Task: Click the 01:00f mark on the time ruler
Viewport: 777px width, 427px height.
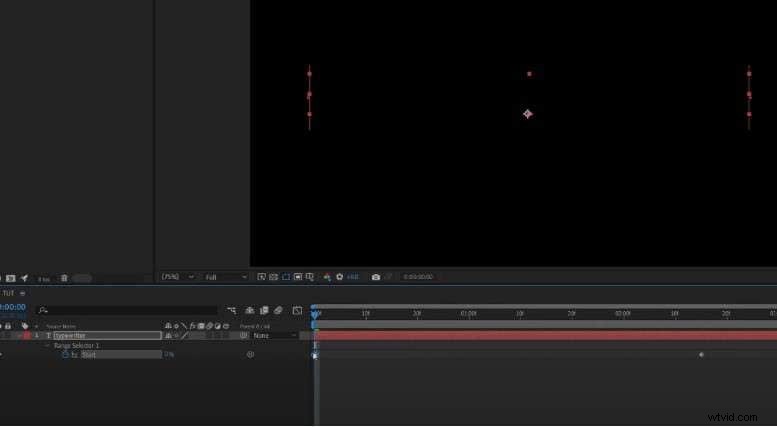Action: (468, 314)
